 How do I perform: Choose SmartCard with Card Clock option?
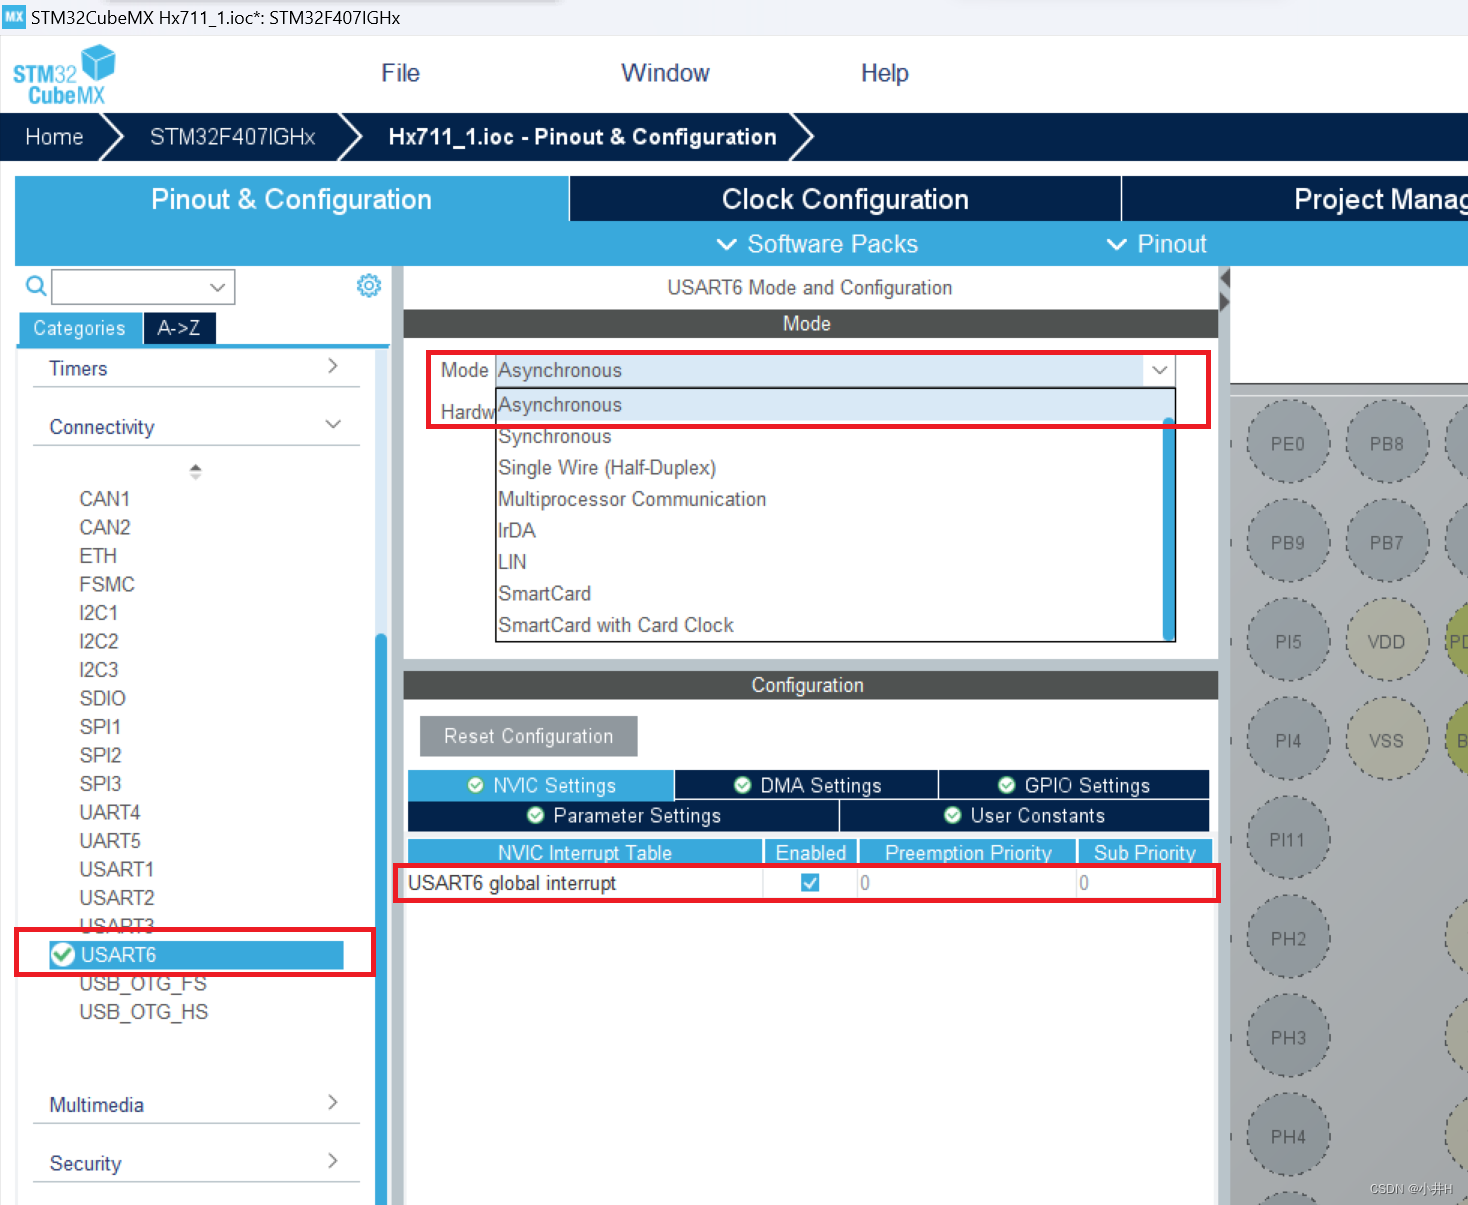pos(830,625)
